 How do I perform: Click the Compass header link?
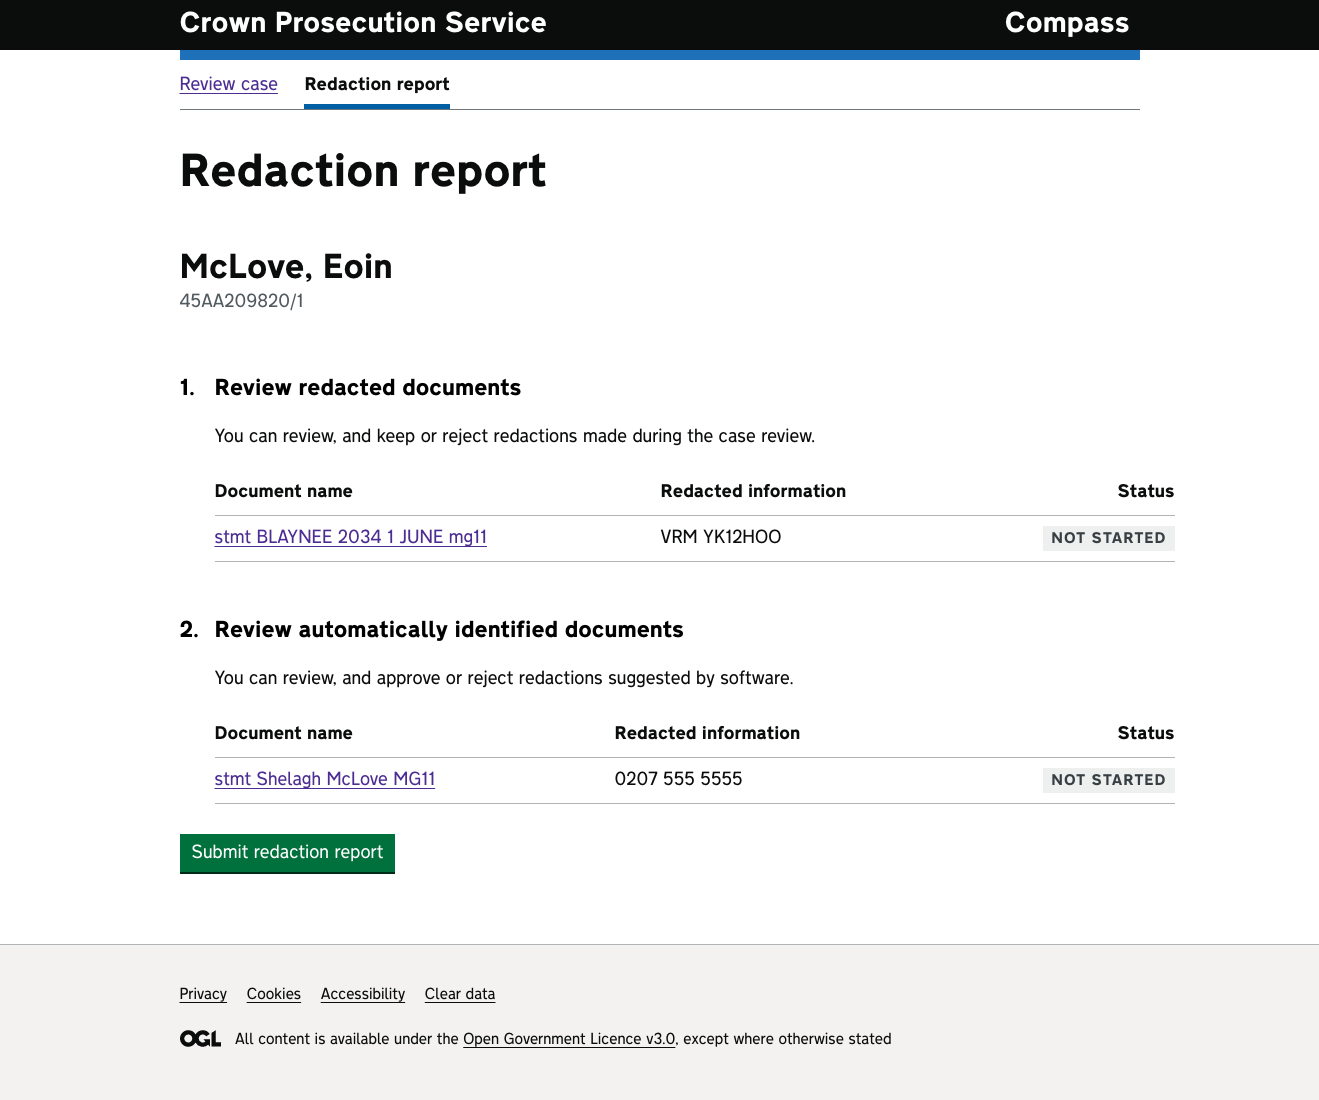tap(1066, 23)
